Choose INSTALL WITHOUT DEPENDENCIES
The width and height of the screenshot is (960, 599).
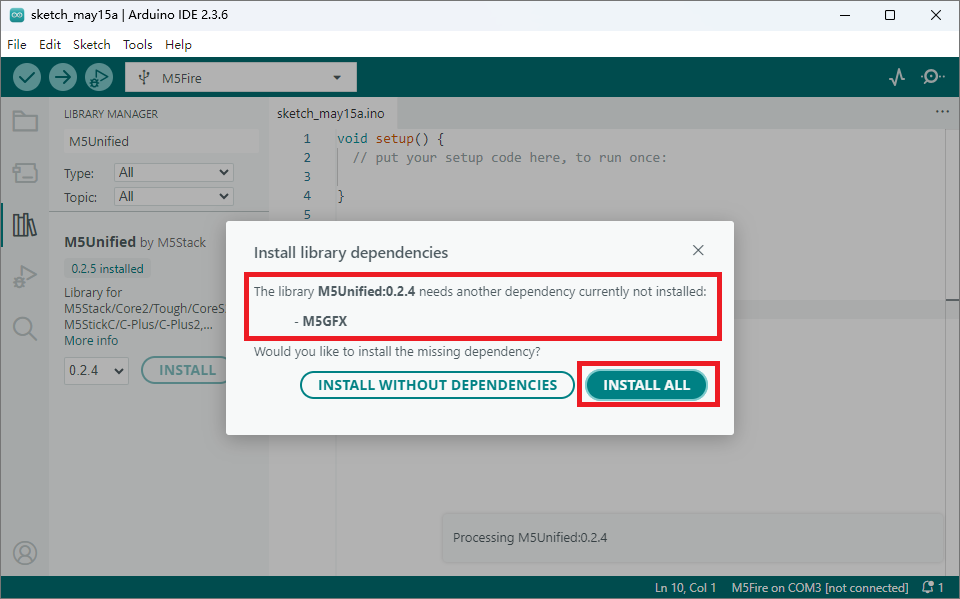[x=437, y=385]
